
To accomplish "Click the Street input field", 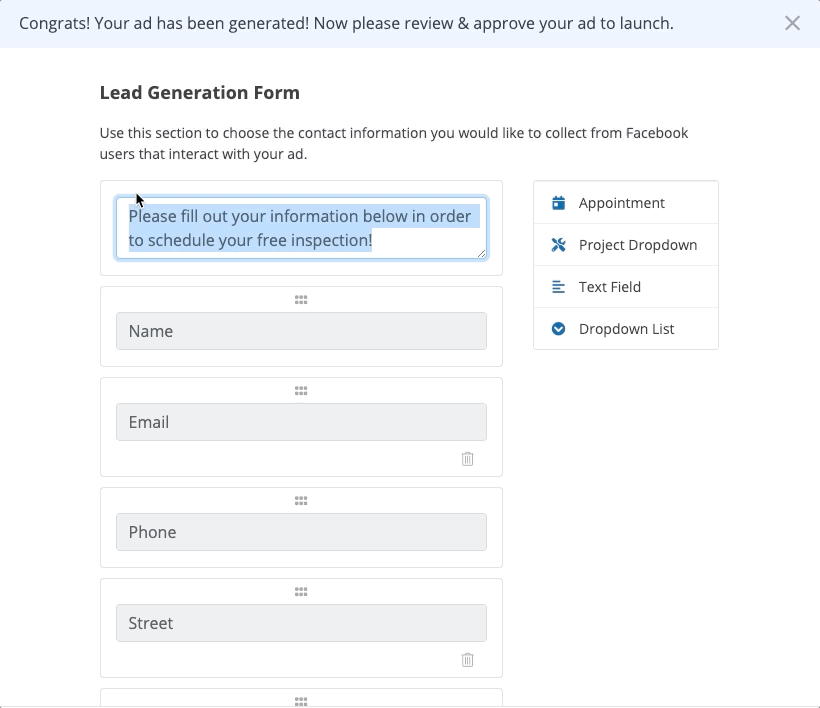I will pos(301,623).
